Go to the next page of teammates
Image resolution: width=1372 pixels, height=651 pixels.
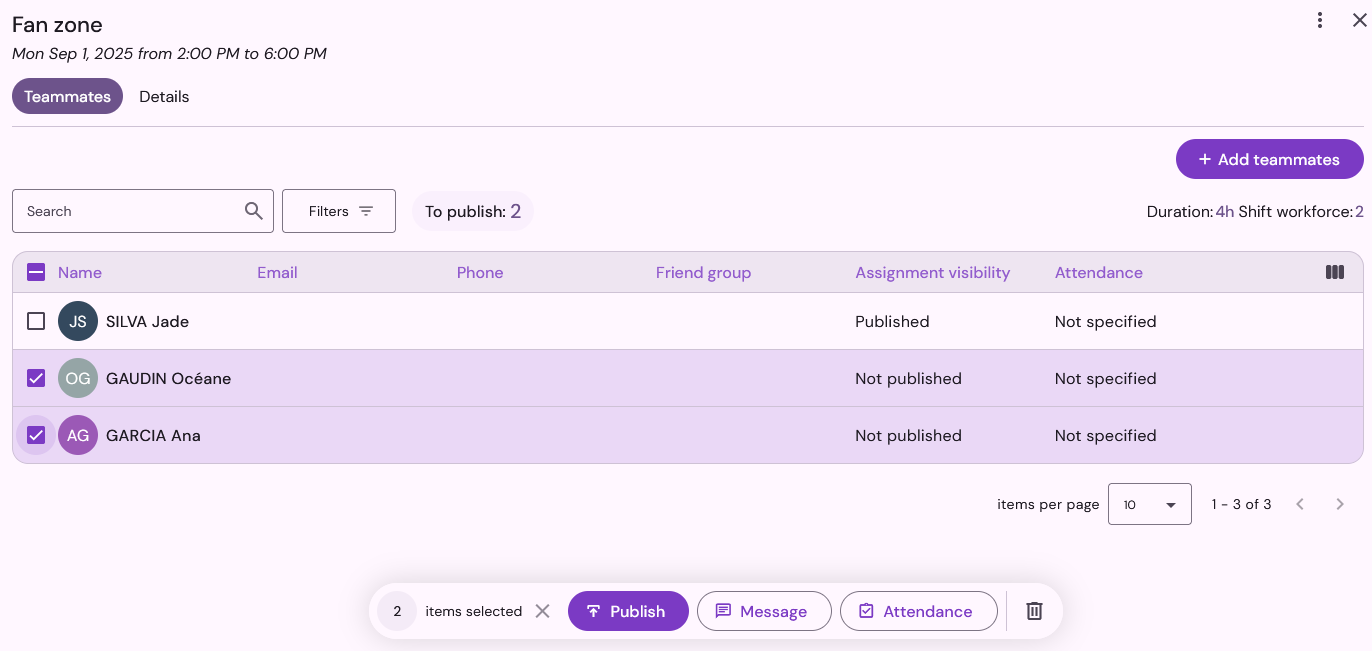(x=1340, y=504)
